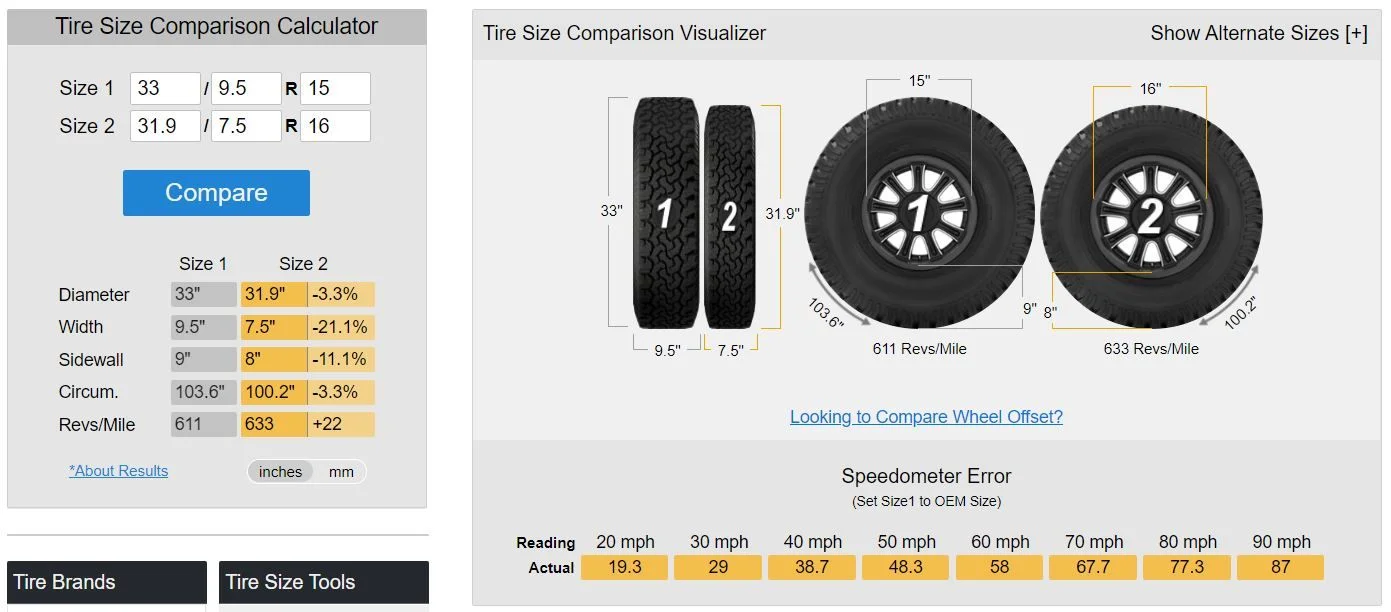Click the wheel 2 side view rim
The width and height of the screenshot is (1391, 612).
1151,216
